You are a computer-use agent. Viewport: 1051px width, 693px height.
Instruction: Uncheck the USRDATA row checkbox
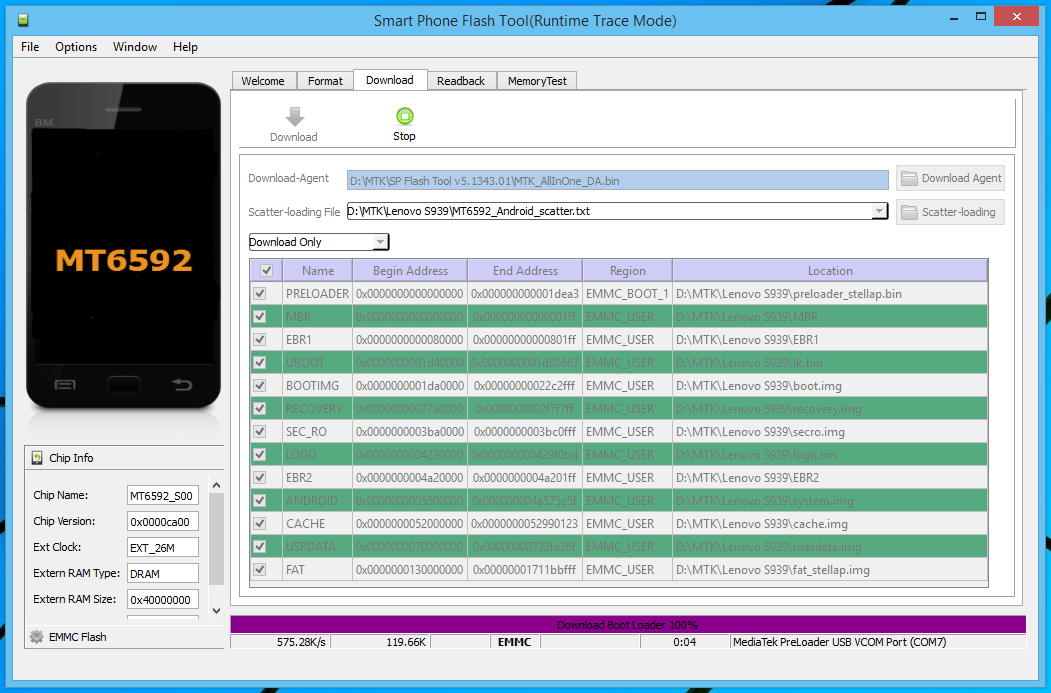260,546
